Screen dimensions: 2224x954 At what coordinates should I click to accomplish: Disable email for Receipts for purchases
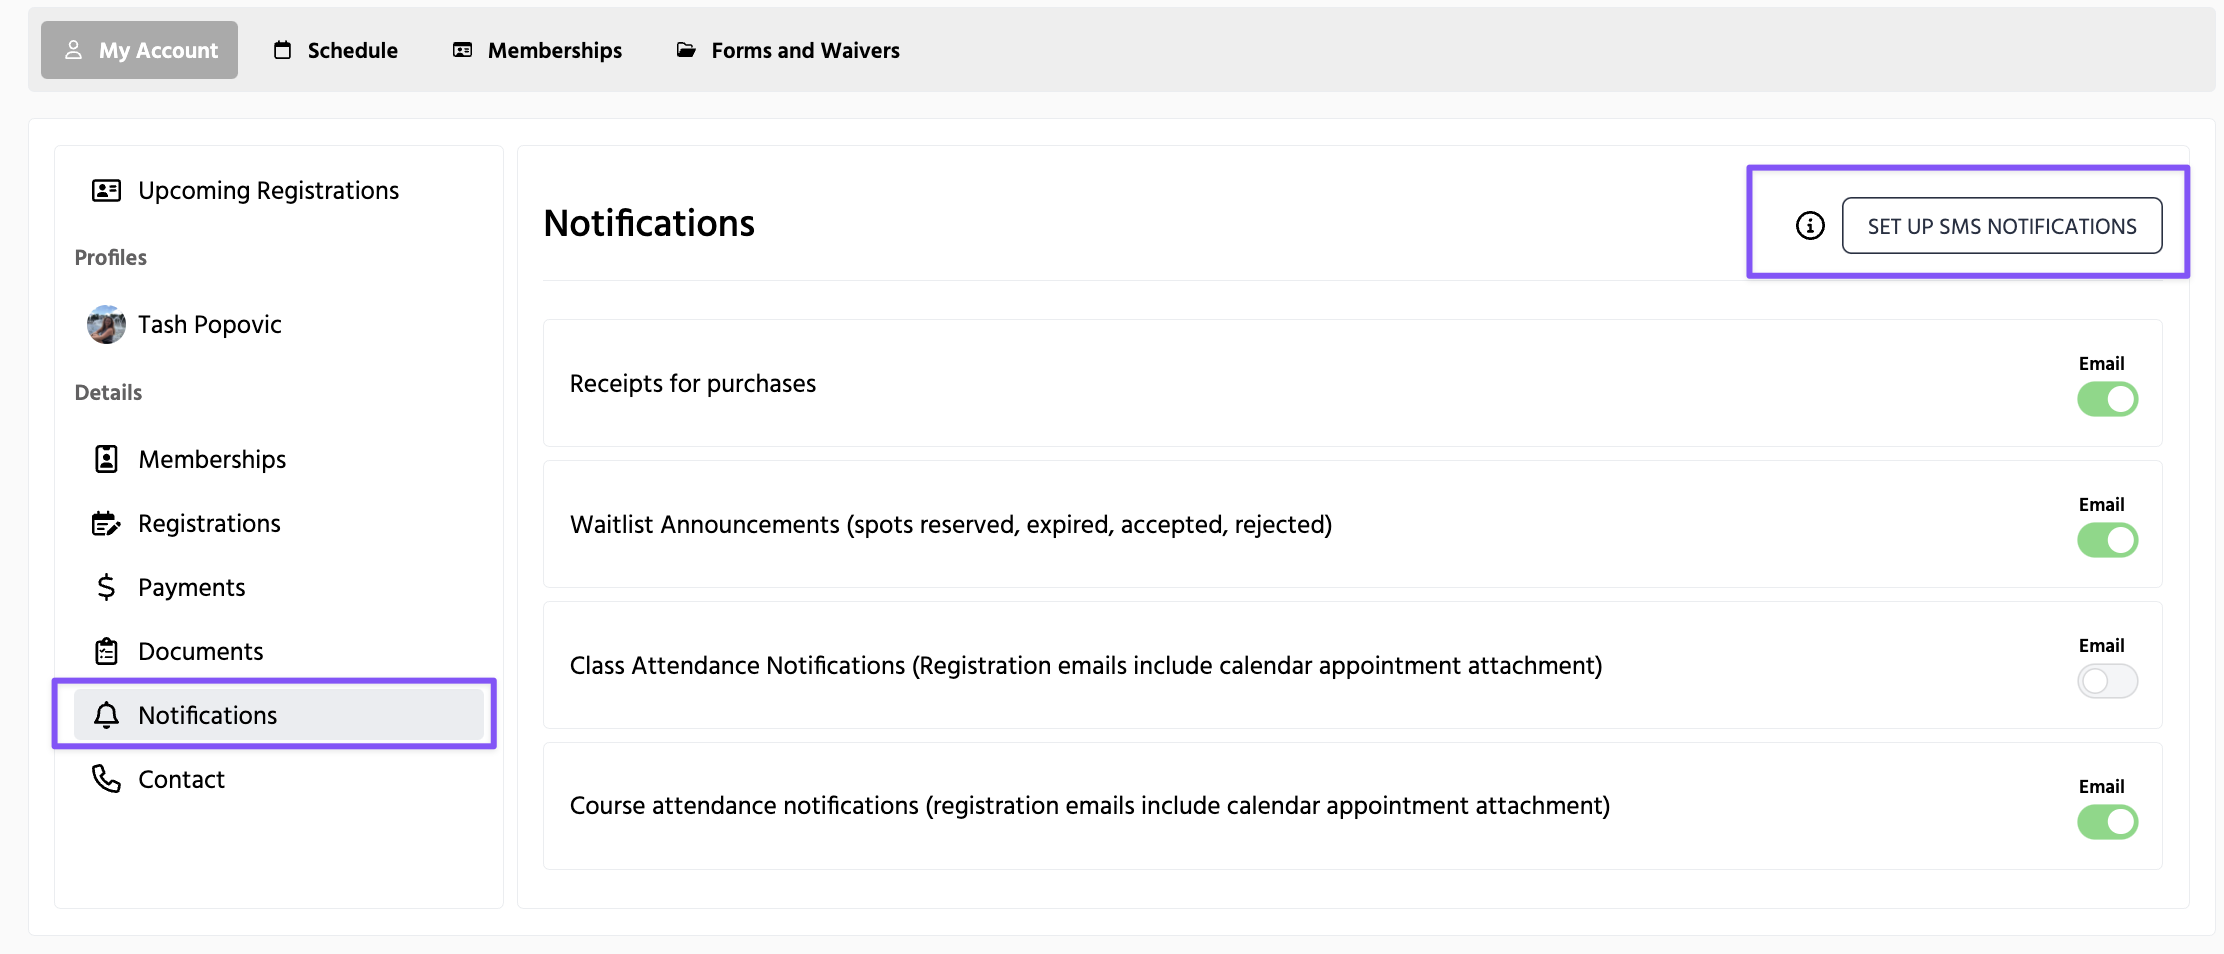[x=2107, y=399]
